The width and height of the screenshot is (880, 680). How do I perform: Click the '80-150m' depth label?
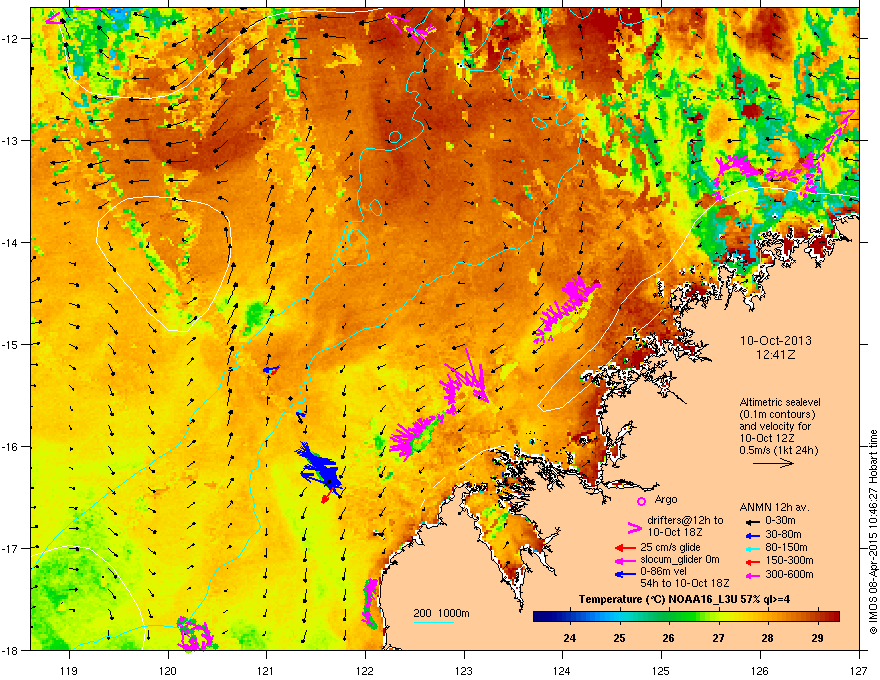(x=786, y=548)
